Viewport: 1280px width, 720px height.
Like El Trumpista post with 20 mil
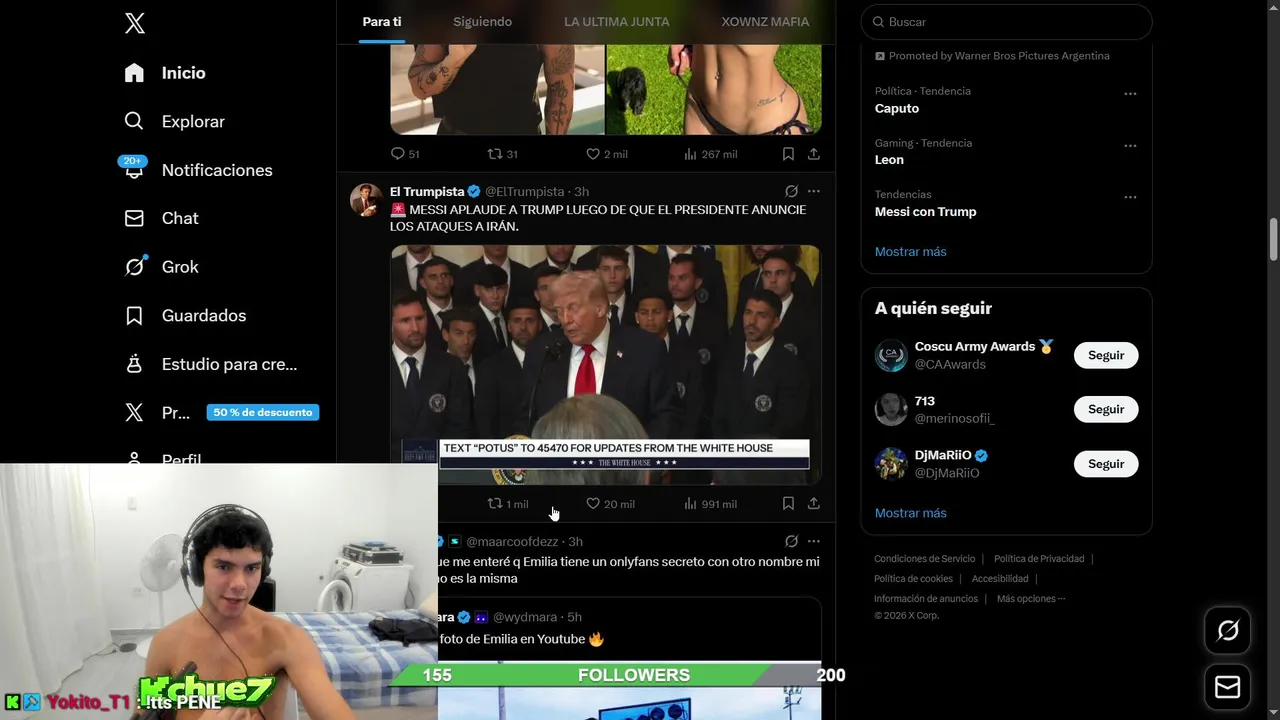610,504
